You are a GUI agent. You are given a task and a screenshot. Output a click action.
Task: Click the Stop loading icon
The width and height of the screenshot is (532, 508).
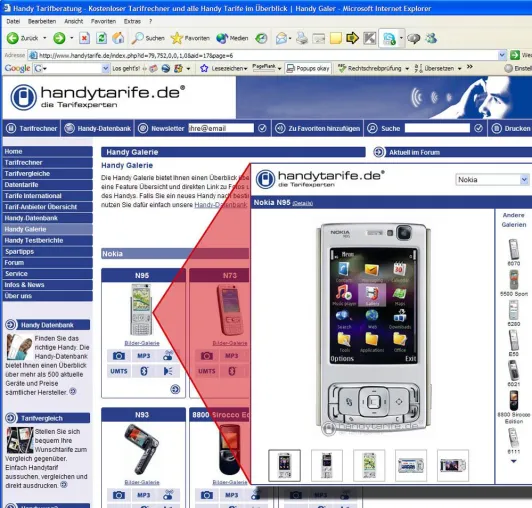84,38
